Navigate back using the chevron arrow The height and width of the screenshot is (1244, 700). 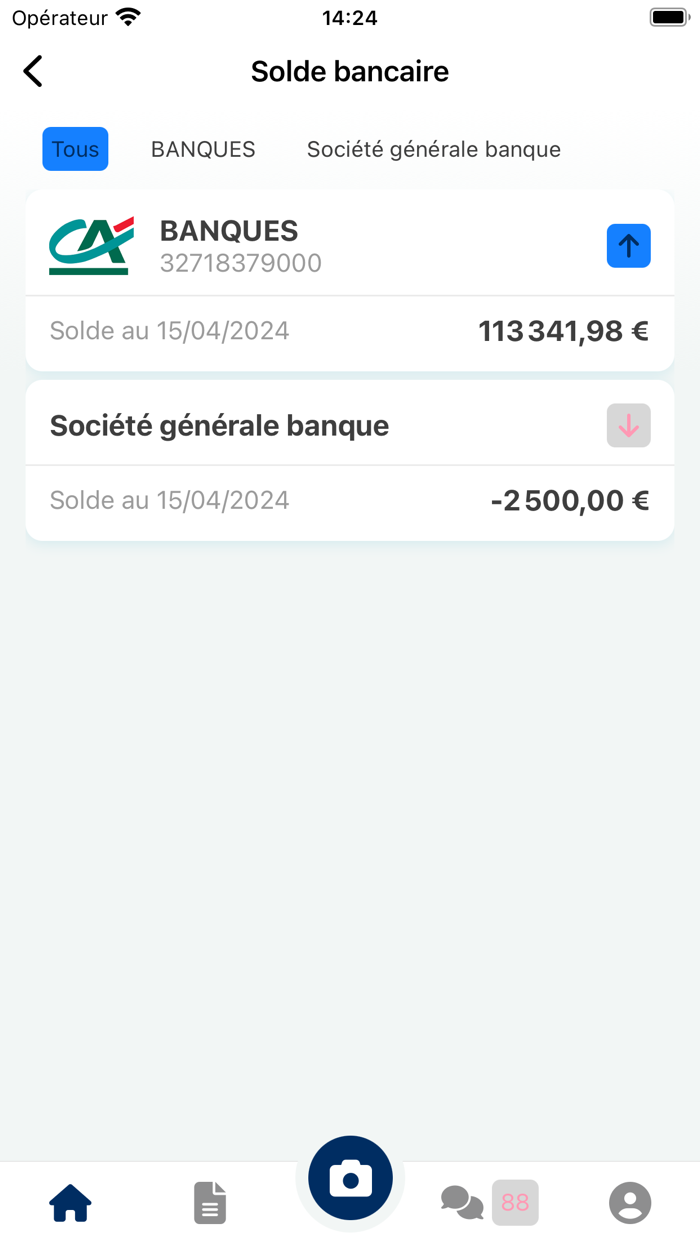32,71
